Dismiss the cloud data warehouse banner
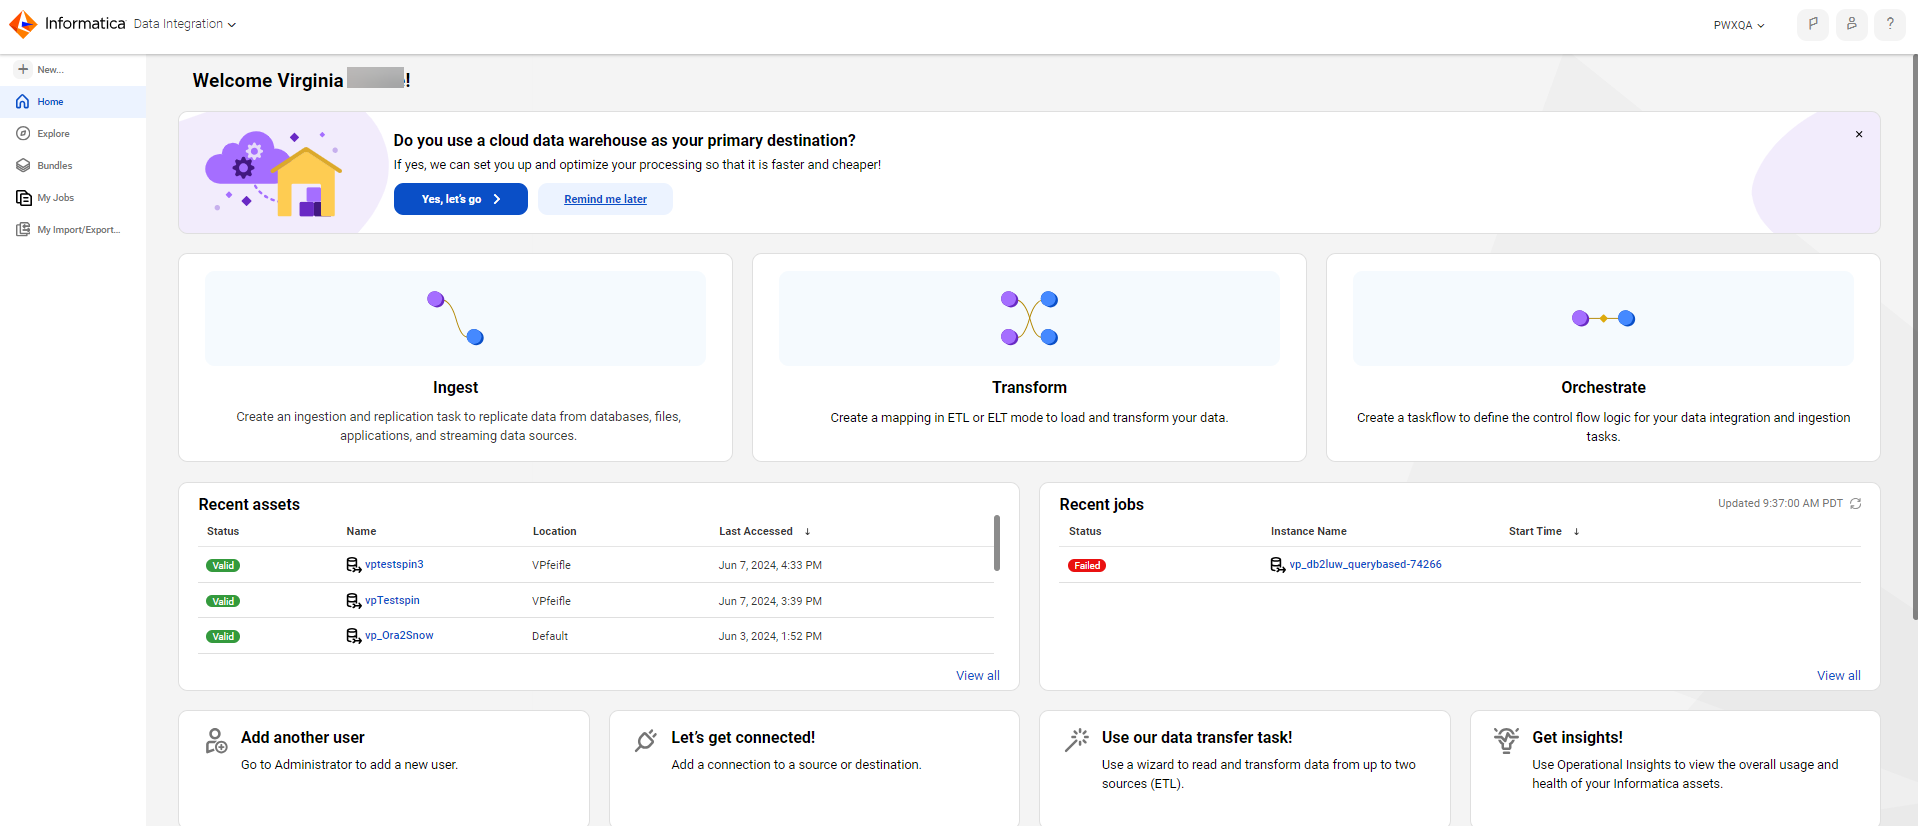 (1859, 134)
